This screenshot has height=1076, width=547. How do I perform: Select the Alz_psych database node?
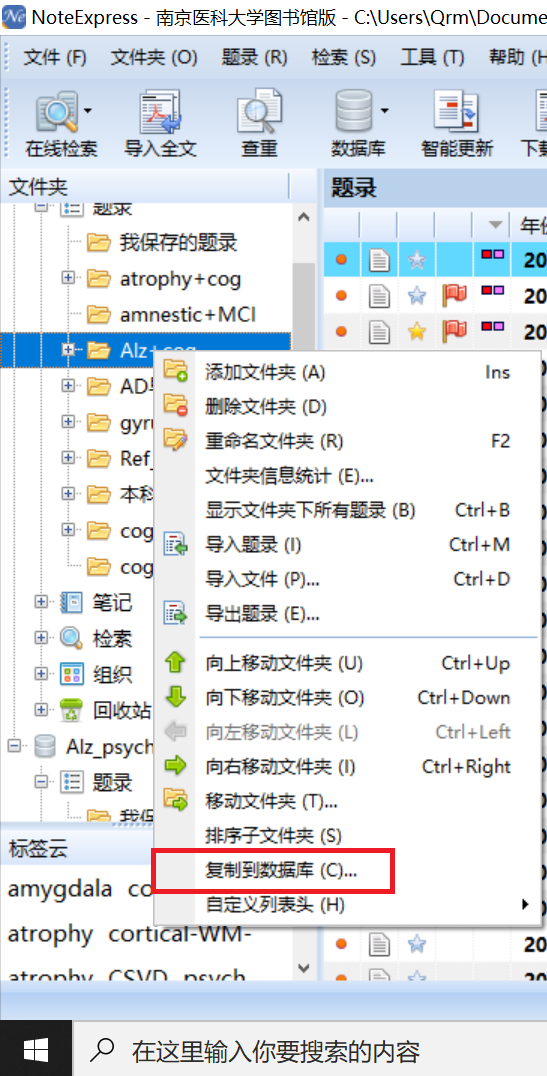[109, 747]
